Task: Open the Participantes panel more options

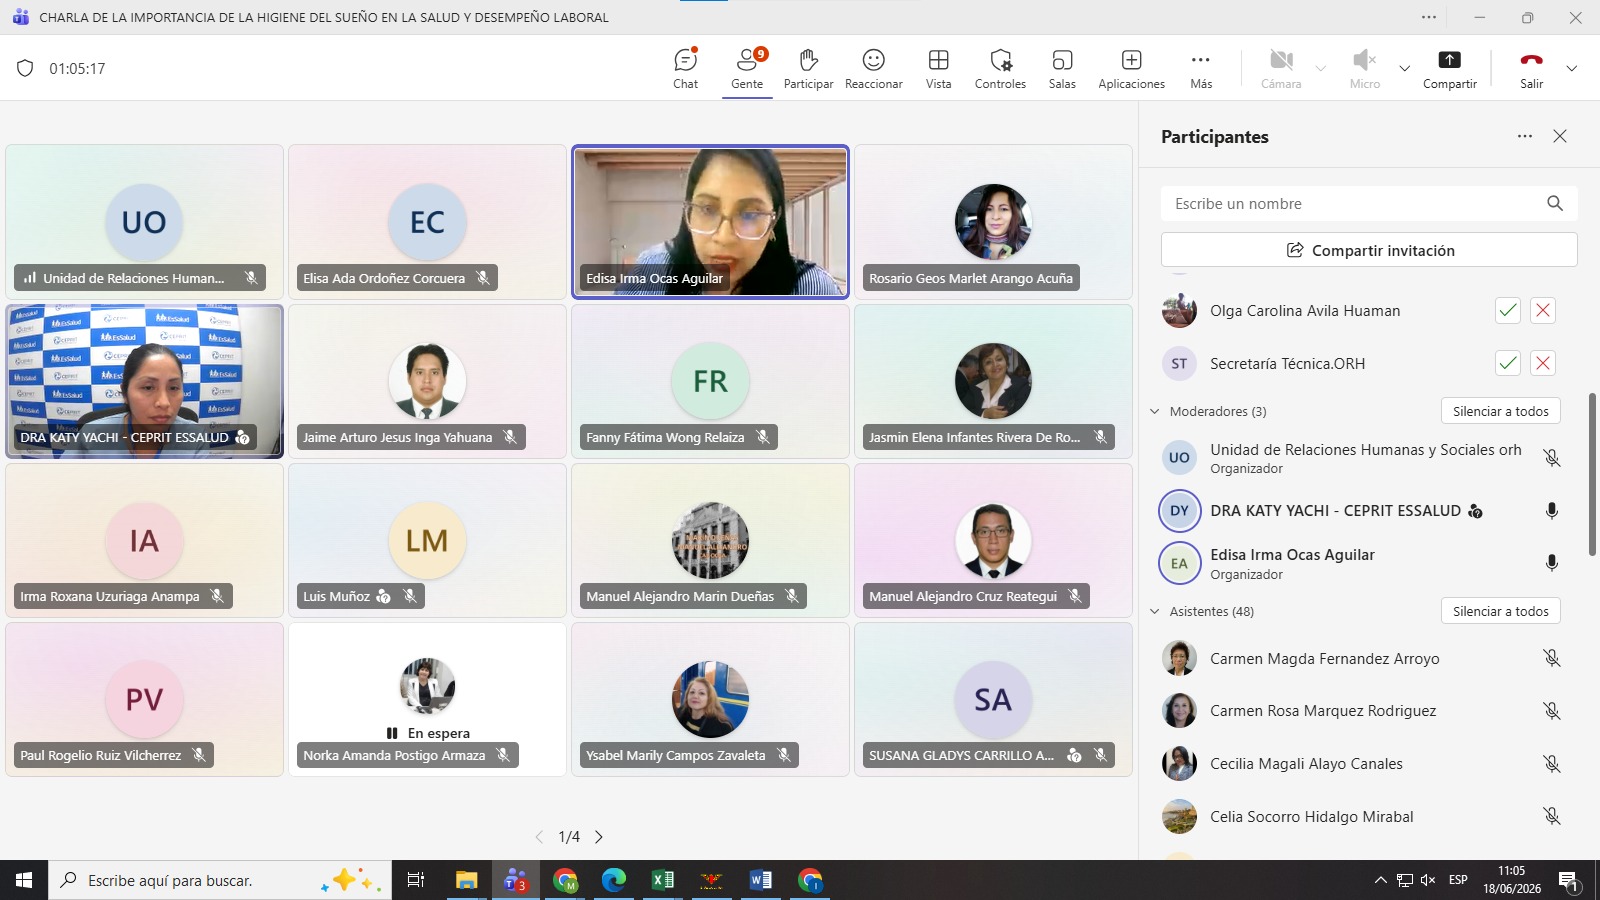Action: point(1524,136)
